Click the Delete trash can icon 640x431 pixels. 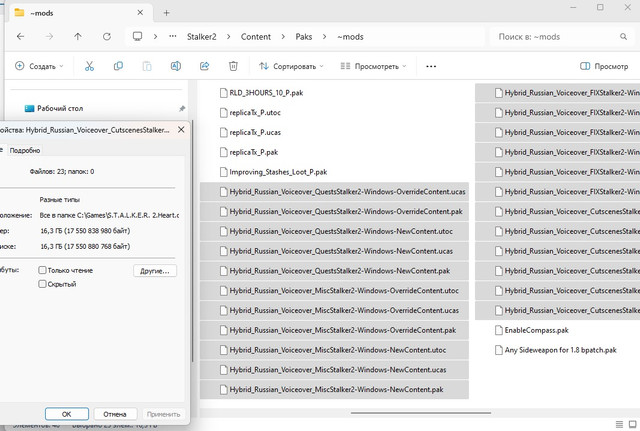point(233,66)
